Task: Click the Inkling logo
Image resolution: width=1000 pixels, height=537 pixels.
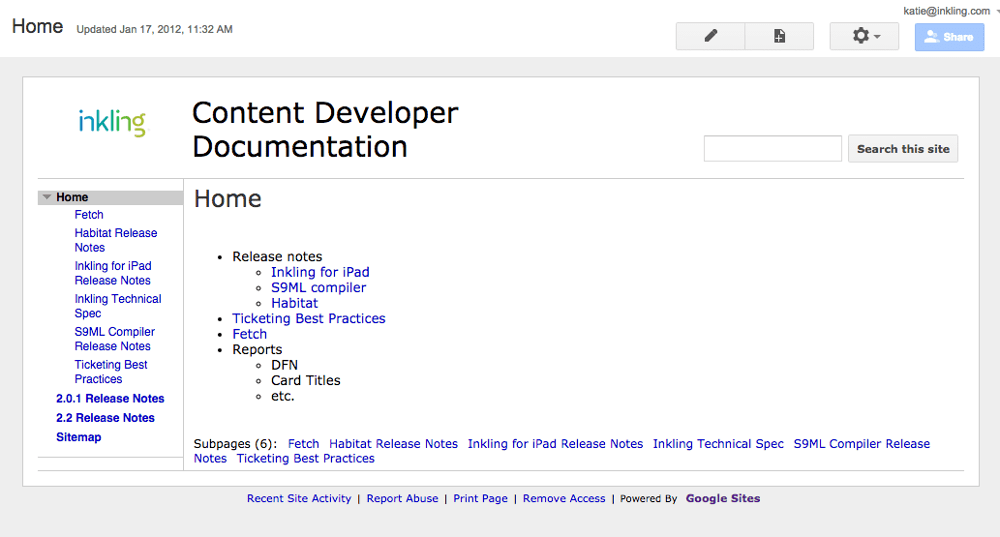Action: 112,122
